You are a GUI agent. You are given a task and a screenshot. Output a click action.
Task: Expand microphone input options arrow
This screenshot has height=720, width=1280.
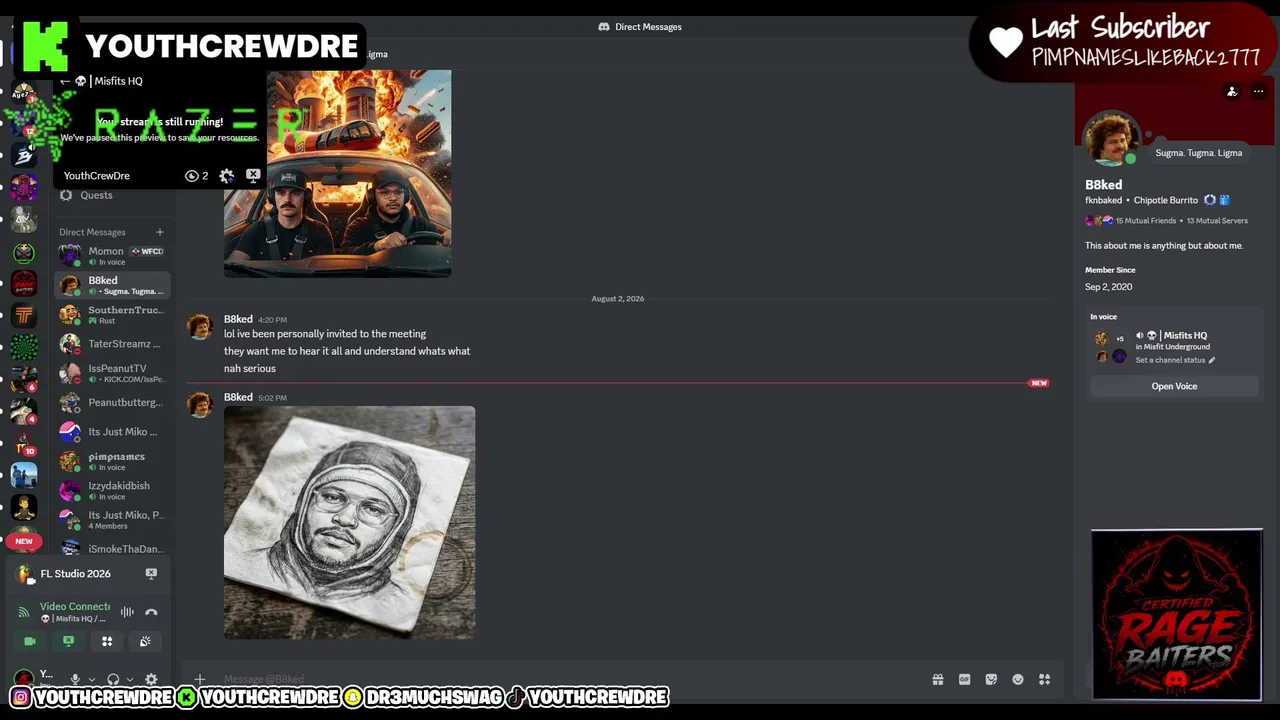(92, 680)
